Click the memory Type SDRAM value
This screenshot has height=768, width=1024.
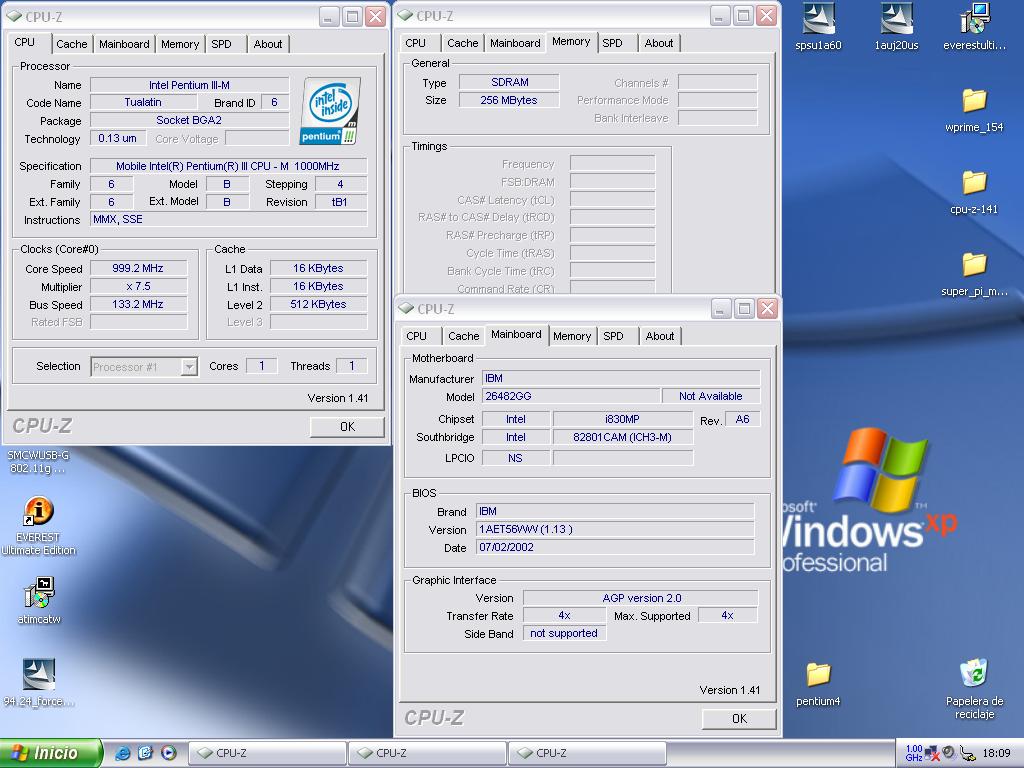pos(509,82)
